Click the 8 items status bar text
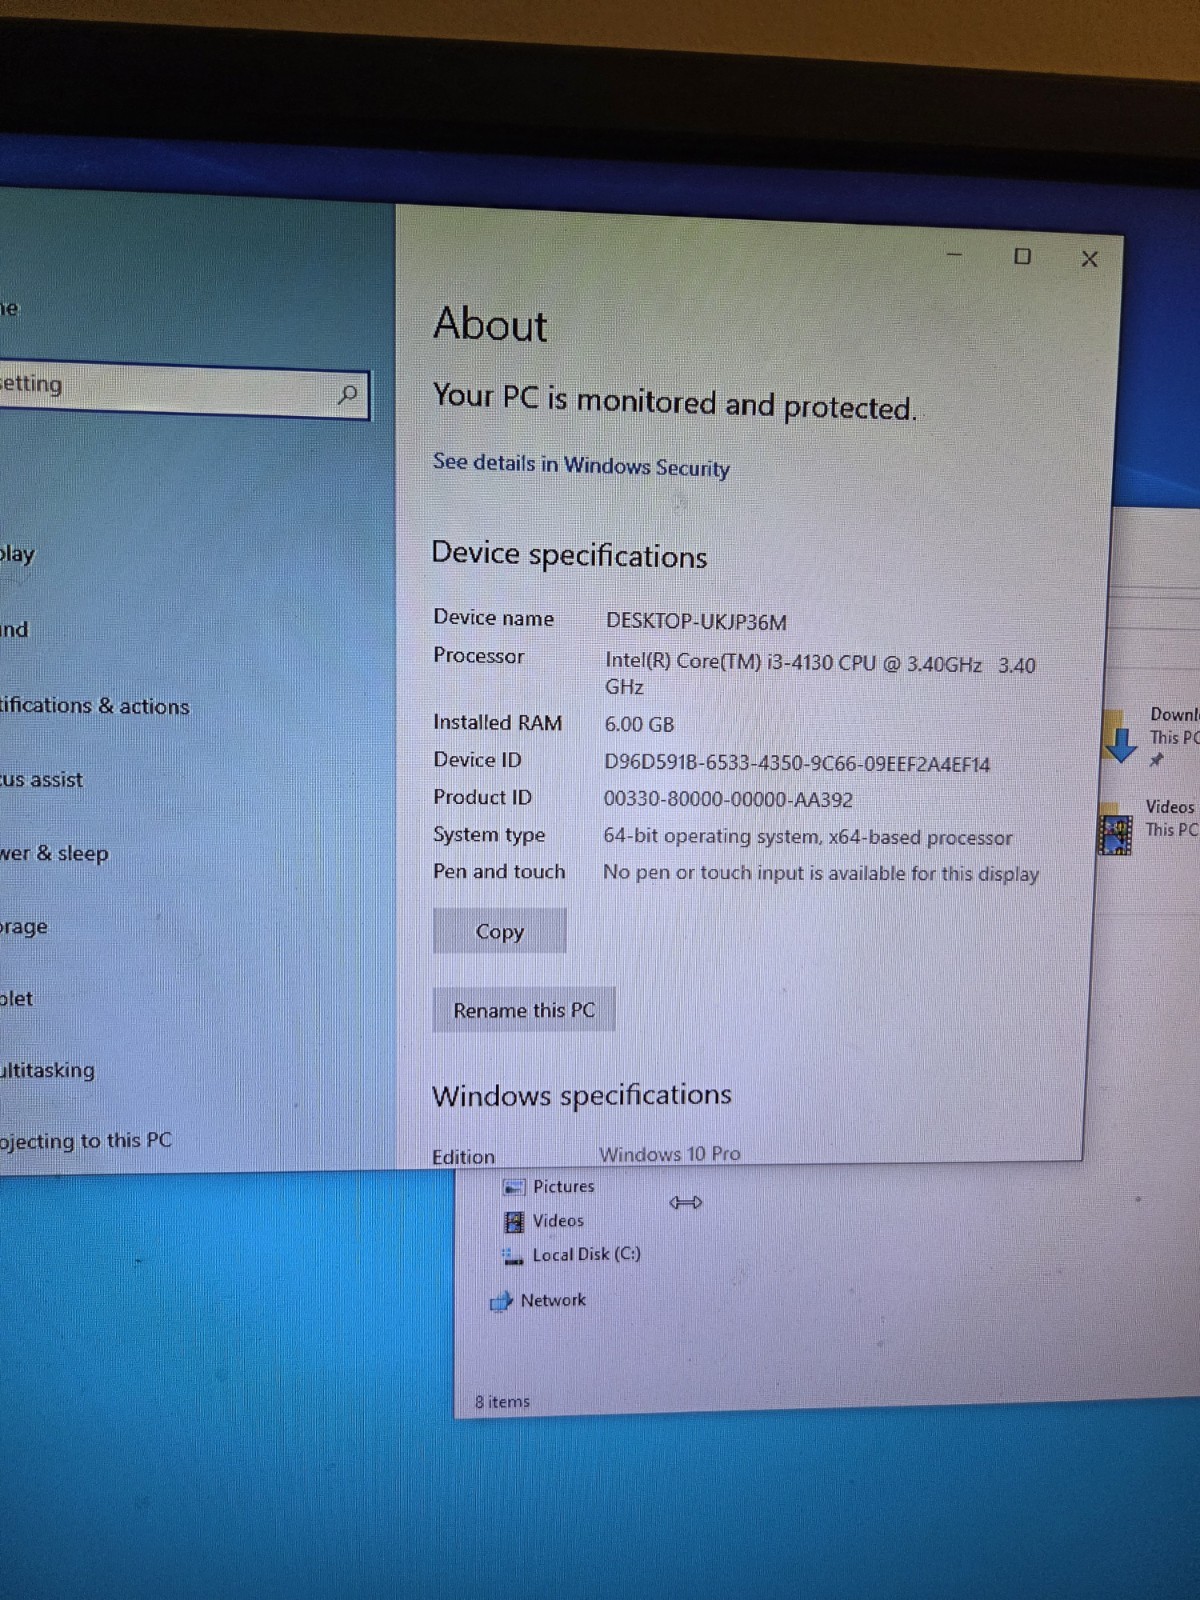This screenshot has width=1200, height=1600. pos(502,1401)
